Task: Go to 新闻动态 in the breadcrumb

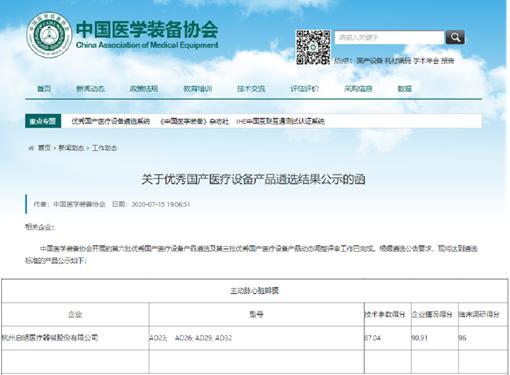Action: coord(71,148)
